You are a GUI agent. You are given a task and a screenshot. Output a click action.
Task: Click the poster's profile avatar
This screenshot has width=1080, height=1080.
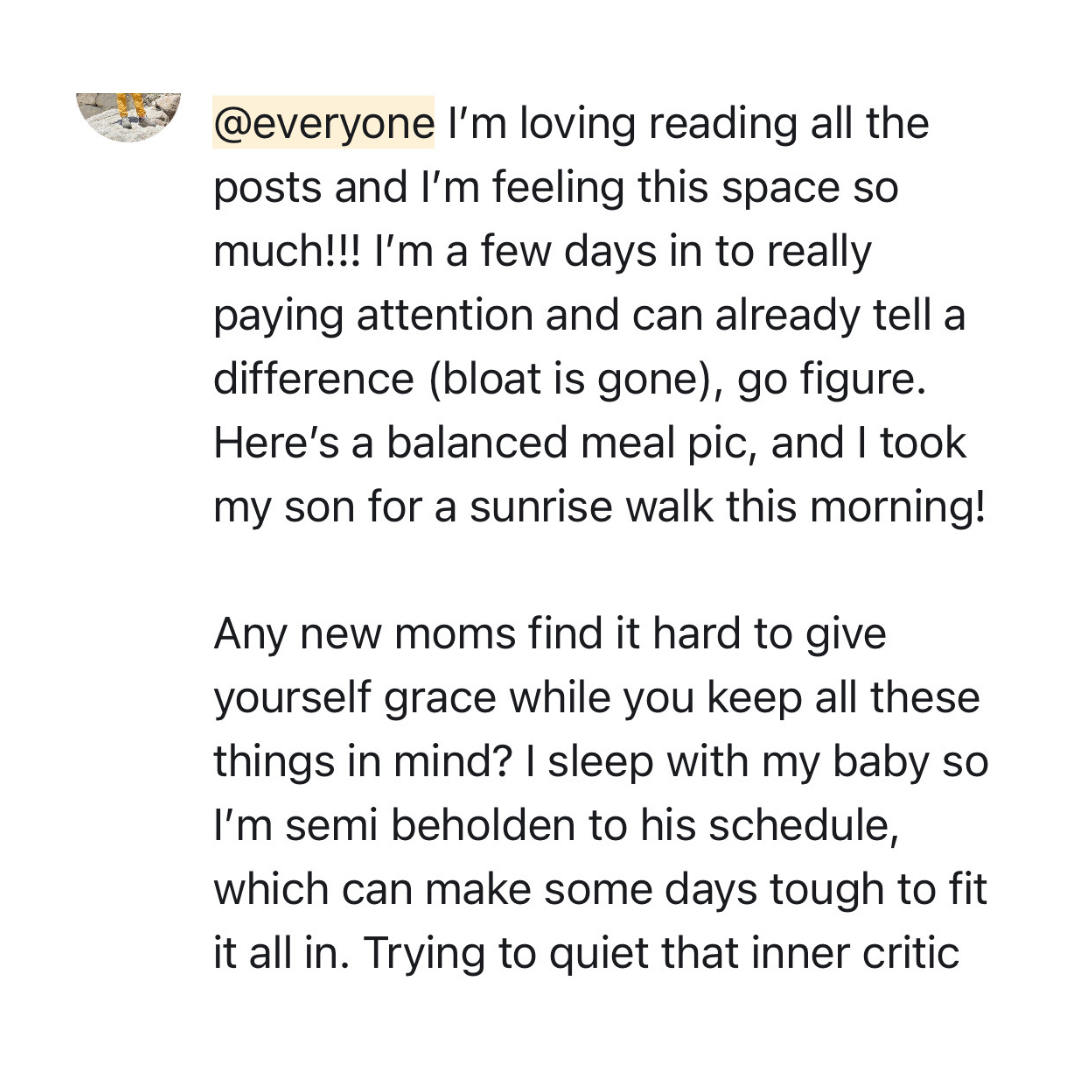129,117
